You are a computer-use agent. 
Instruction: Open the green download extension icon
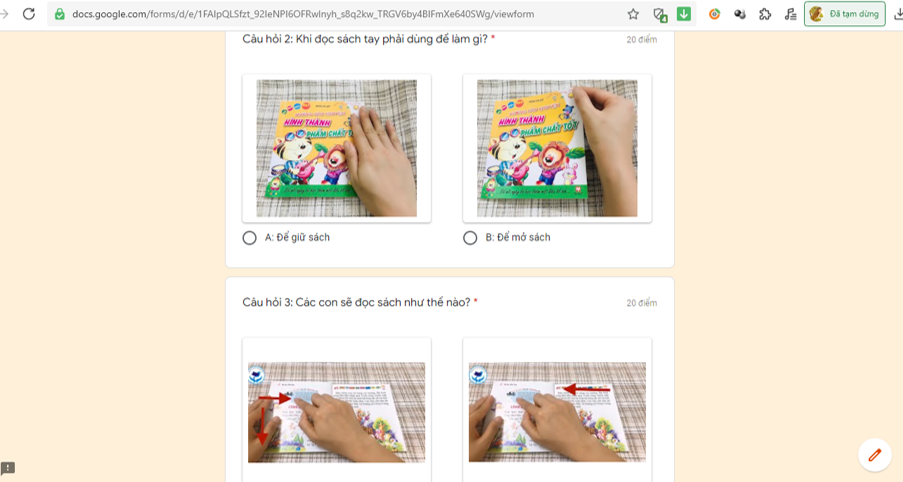(x=684, y=14)
